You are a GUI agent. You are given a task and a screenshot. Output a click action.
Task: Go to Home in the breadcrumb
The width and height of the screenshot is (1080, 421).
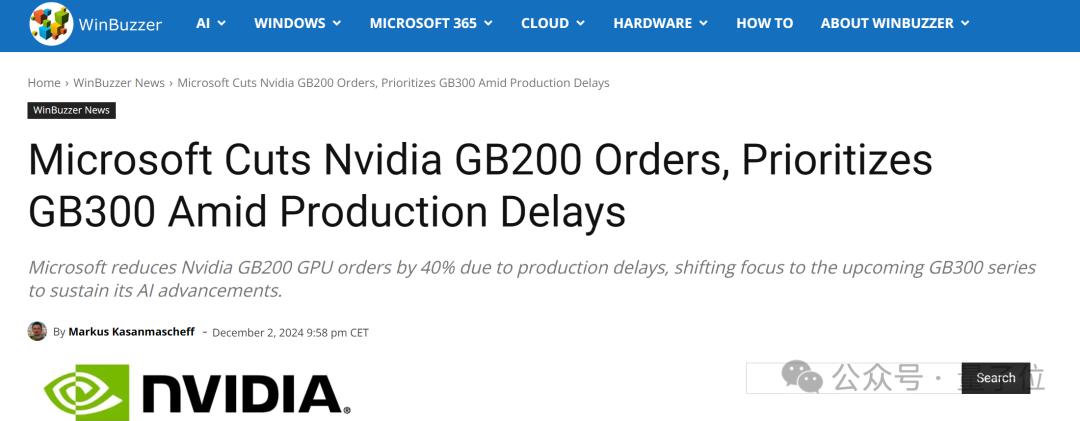(x=44, y=83)
